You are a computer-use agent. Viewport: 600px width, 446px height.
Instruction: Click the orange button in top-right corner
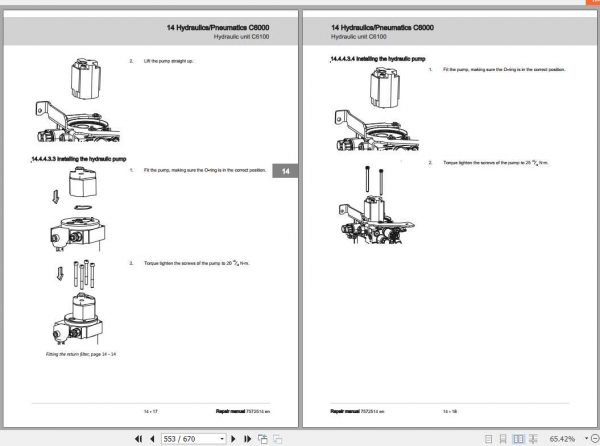[593, 2]
